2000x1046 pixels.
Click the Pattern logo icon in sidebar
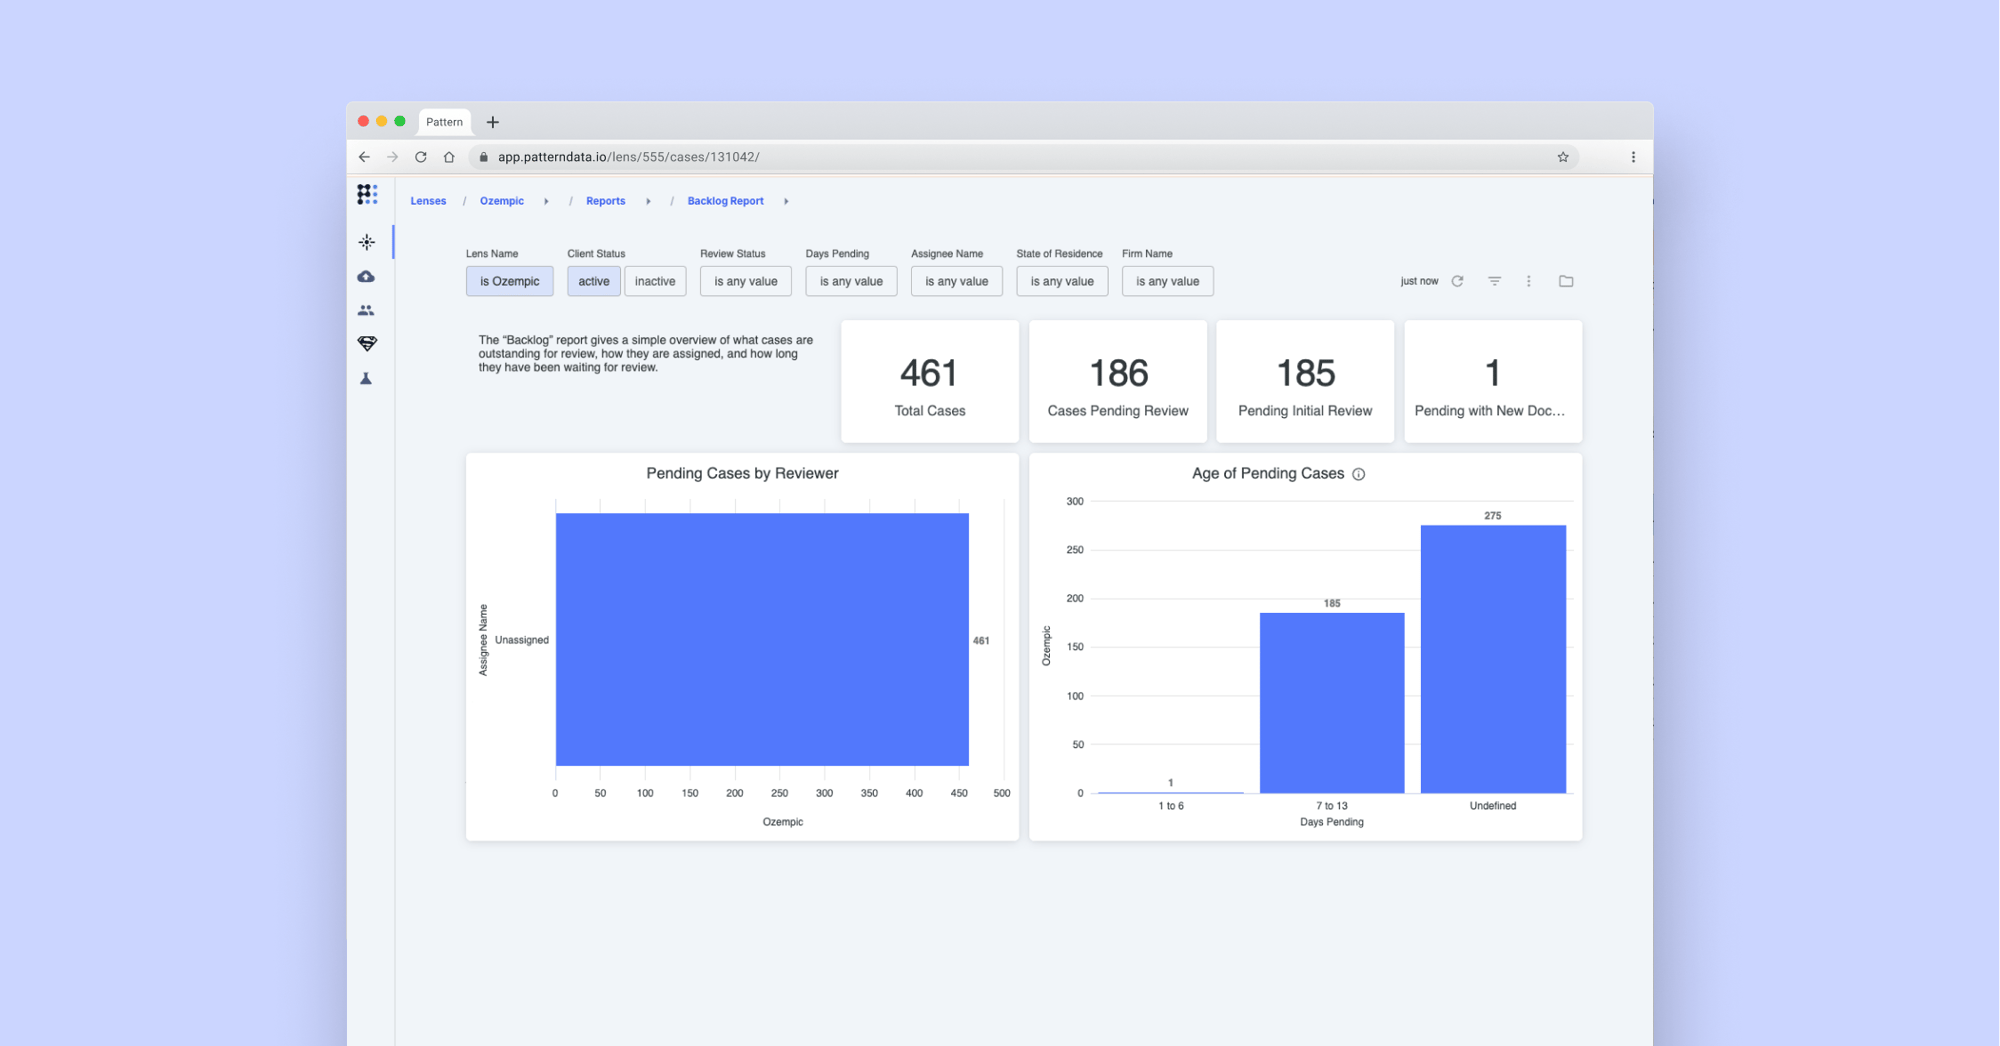[x=367, y=194]
